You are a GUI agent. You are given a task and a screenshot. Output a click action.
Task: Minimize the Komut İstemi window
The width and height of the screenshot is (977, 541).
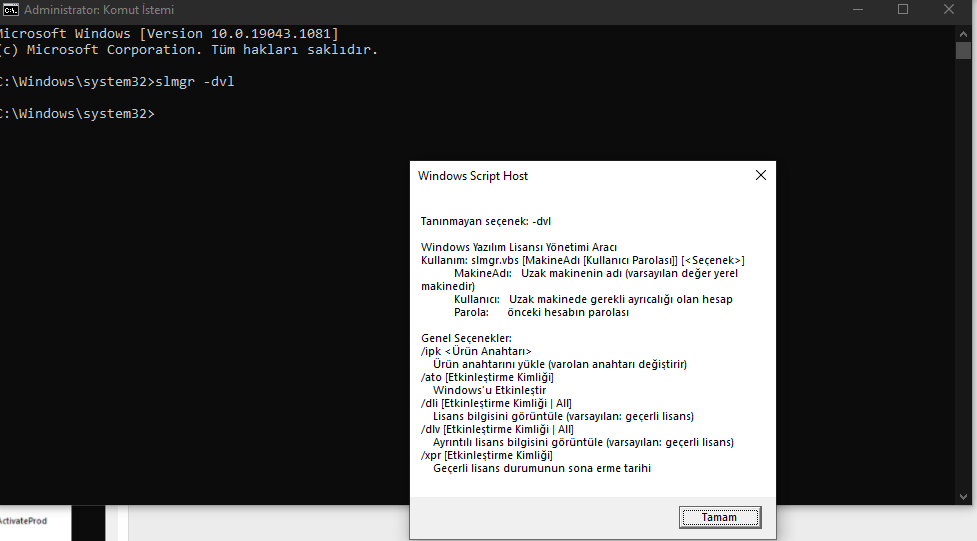pos(858,9)
